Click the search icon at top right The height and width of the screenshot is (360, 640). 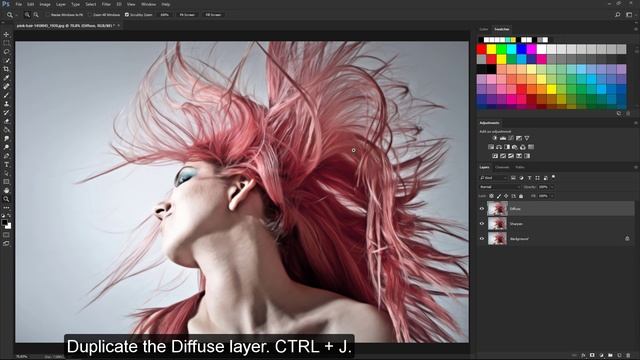coord(618,15)
